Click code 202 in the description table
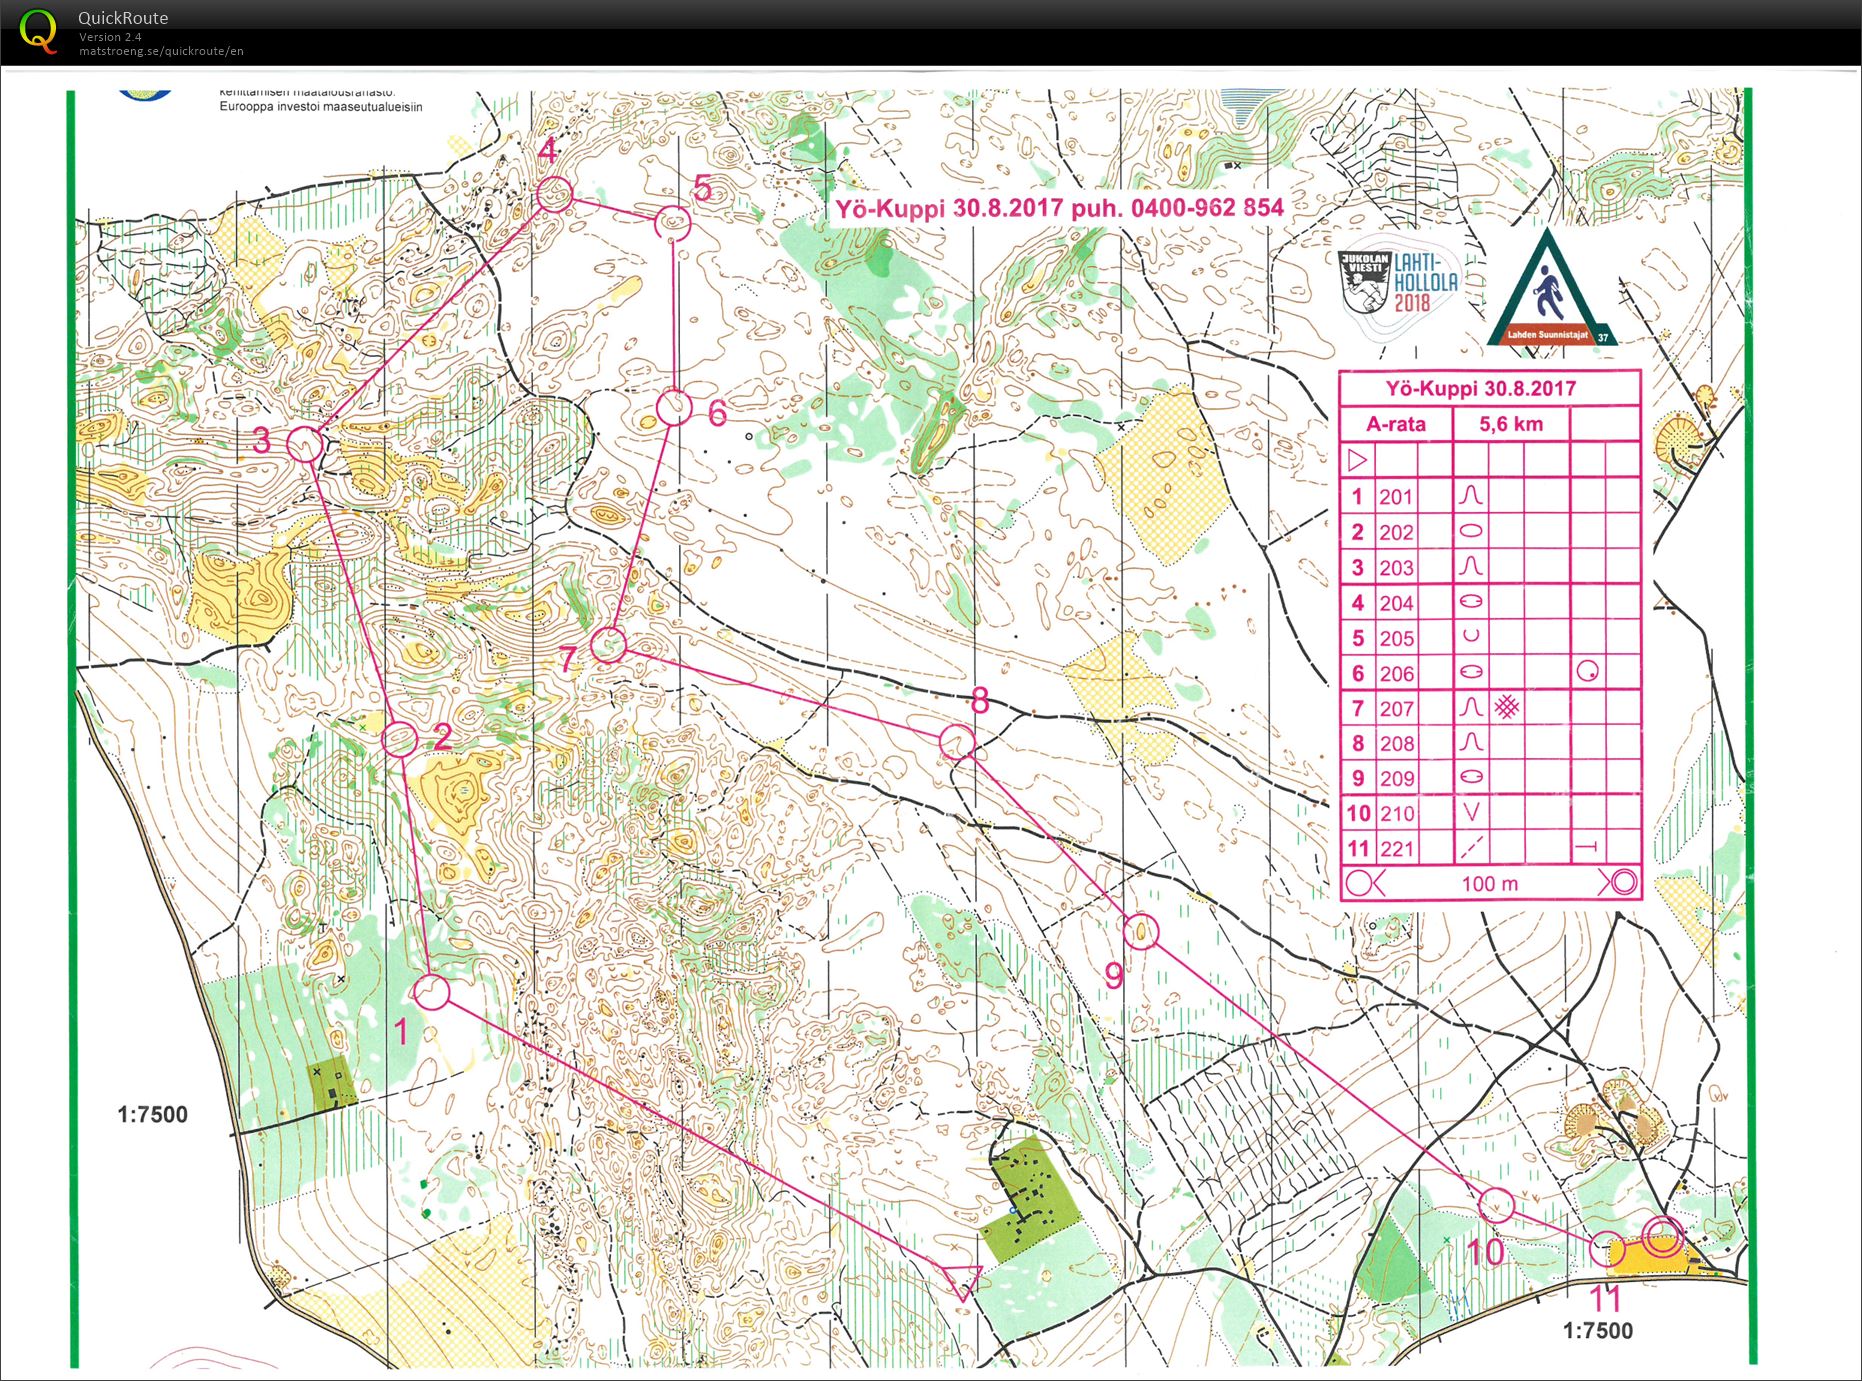1862x1381 pixels. (x=1396, y=532)
